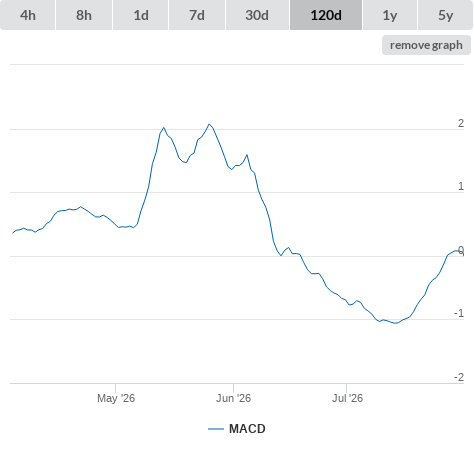Click the blue MACD legend line swatch
This screenshot has width=474, height=455.
(x=216, y=429)
